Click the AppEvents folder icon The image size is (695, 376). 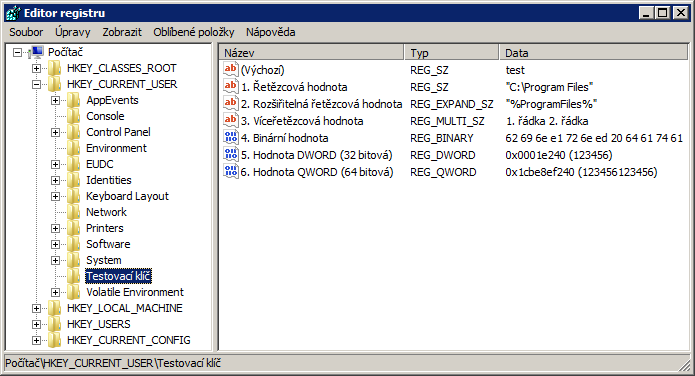74,100
